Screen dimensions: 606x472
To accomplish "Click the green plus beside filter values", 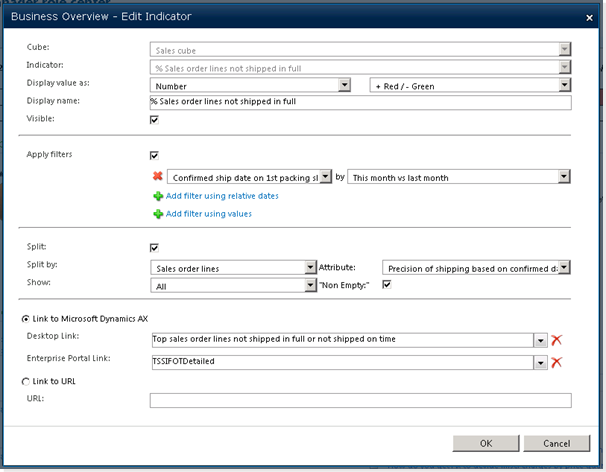I will tap(157, 214).
